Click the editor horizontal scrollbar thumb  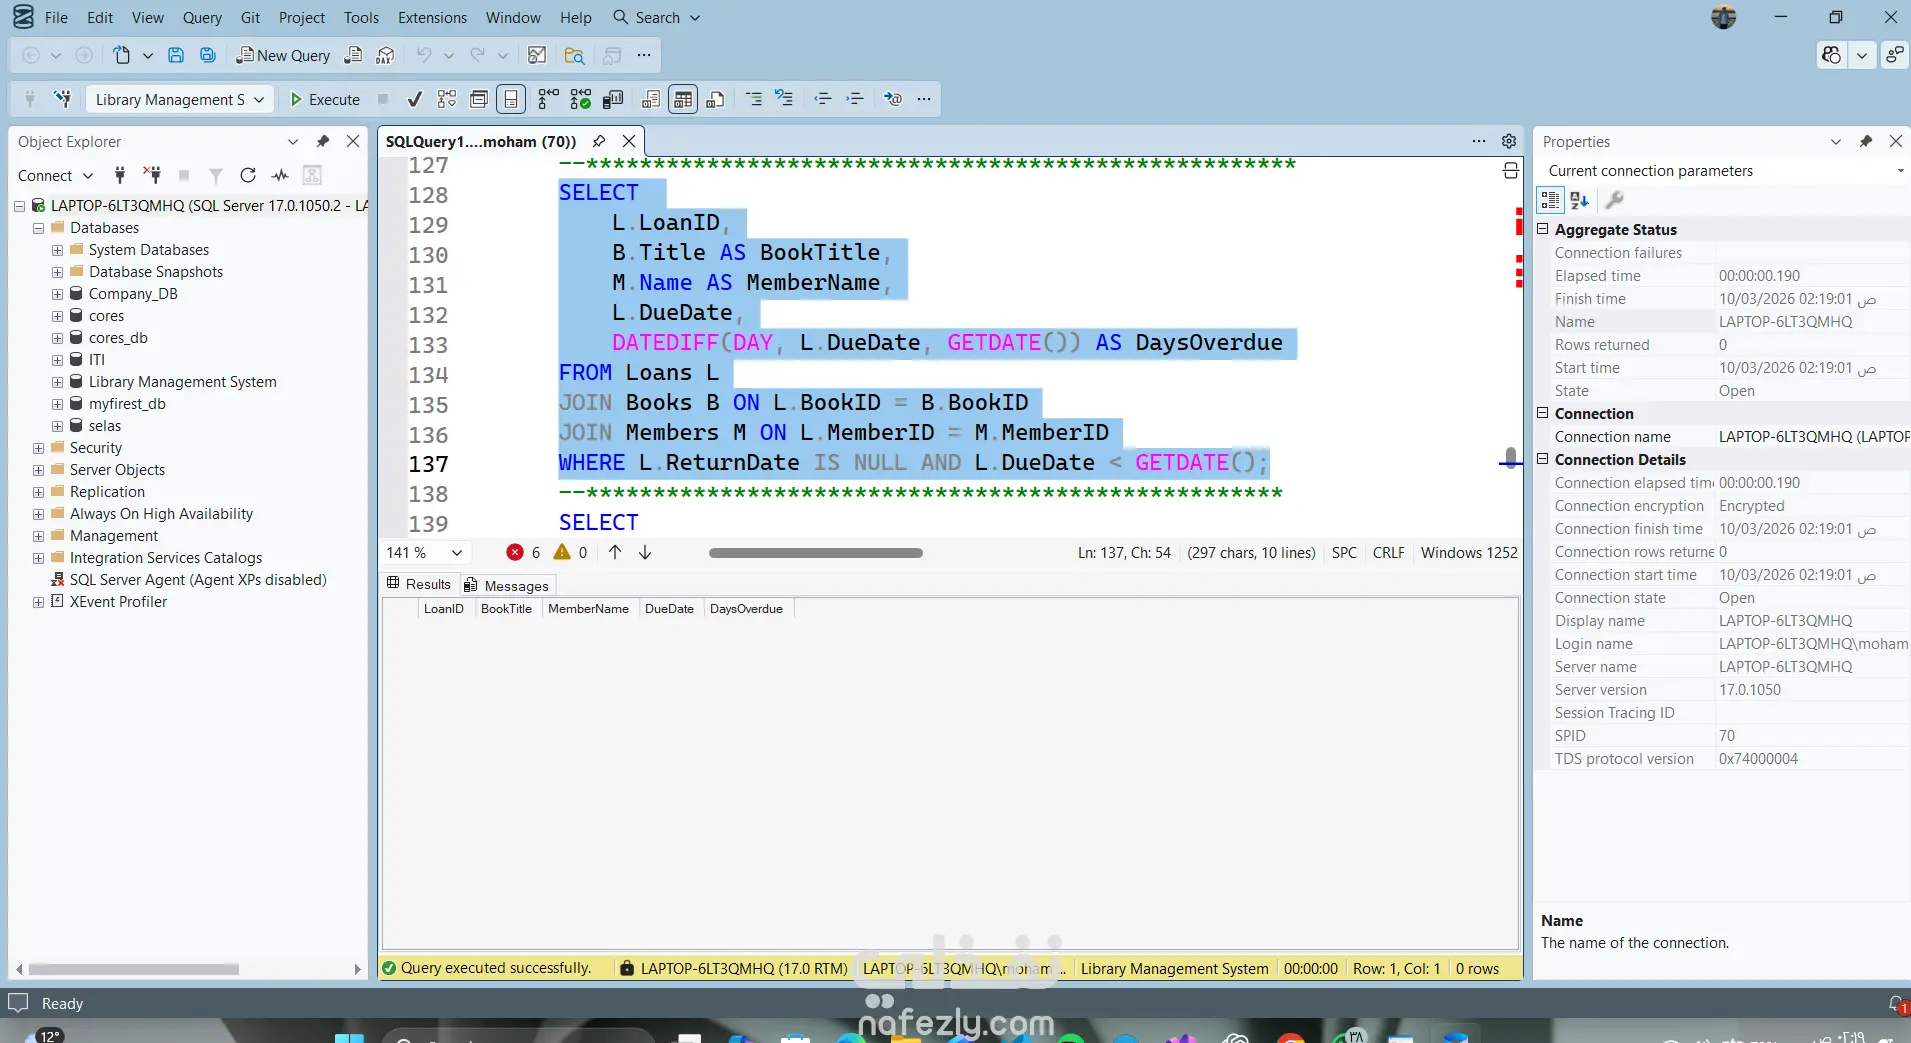[x=815, y=553]
